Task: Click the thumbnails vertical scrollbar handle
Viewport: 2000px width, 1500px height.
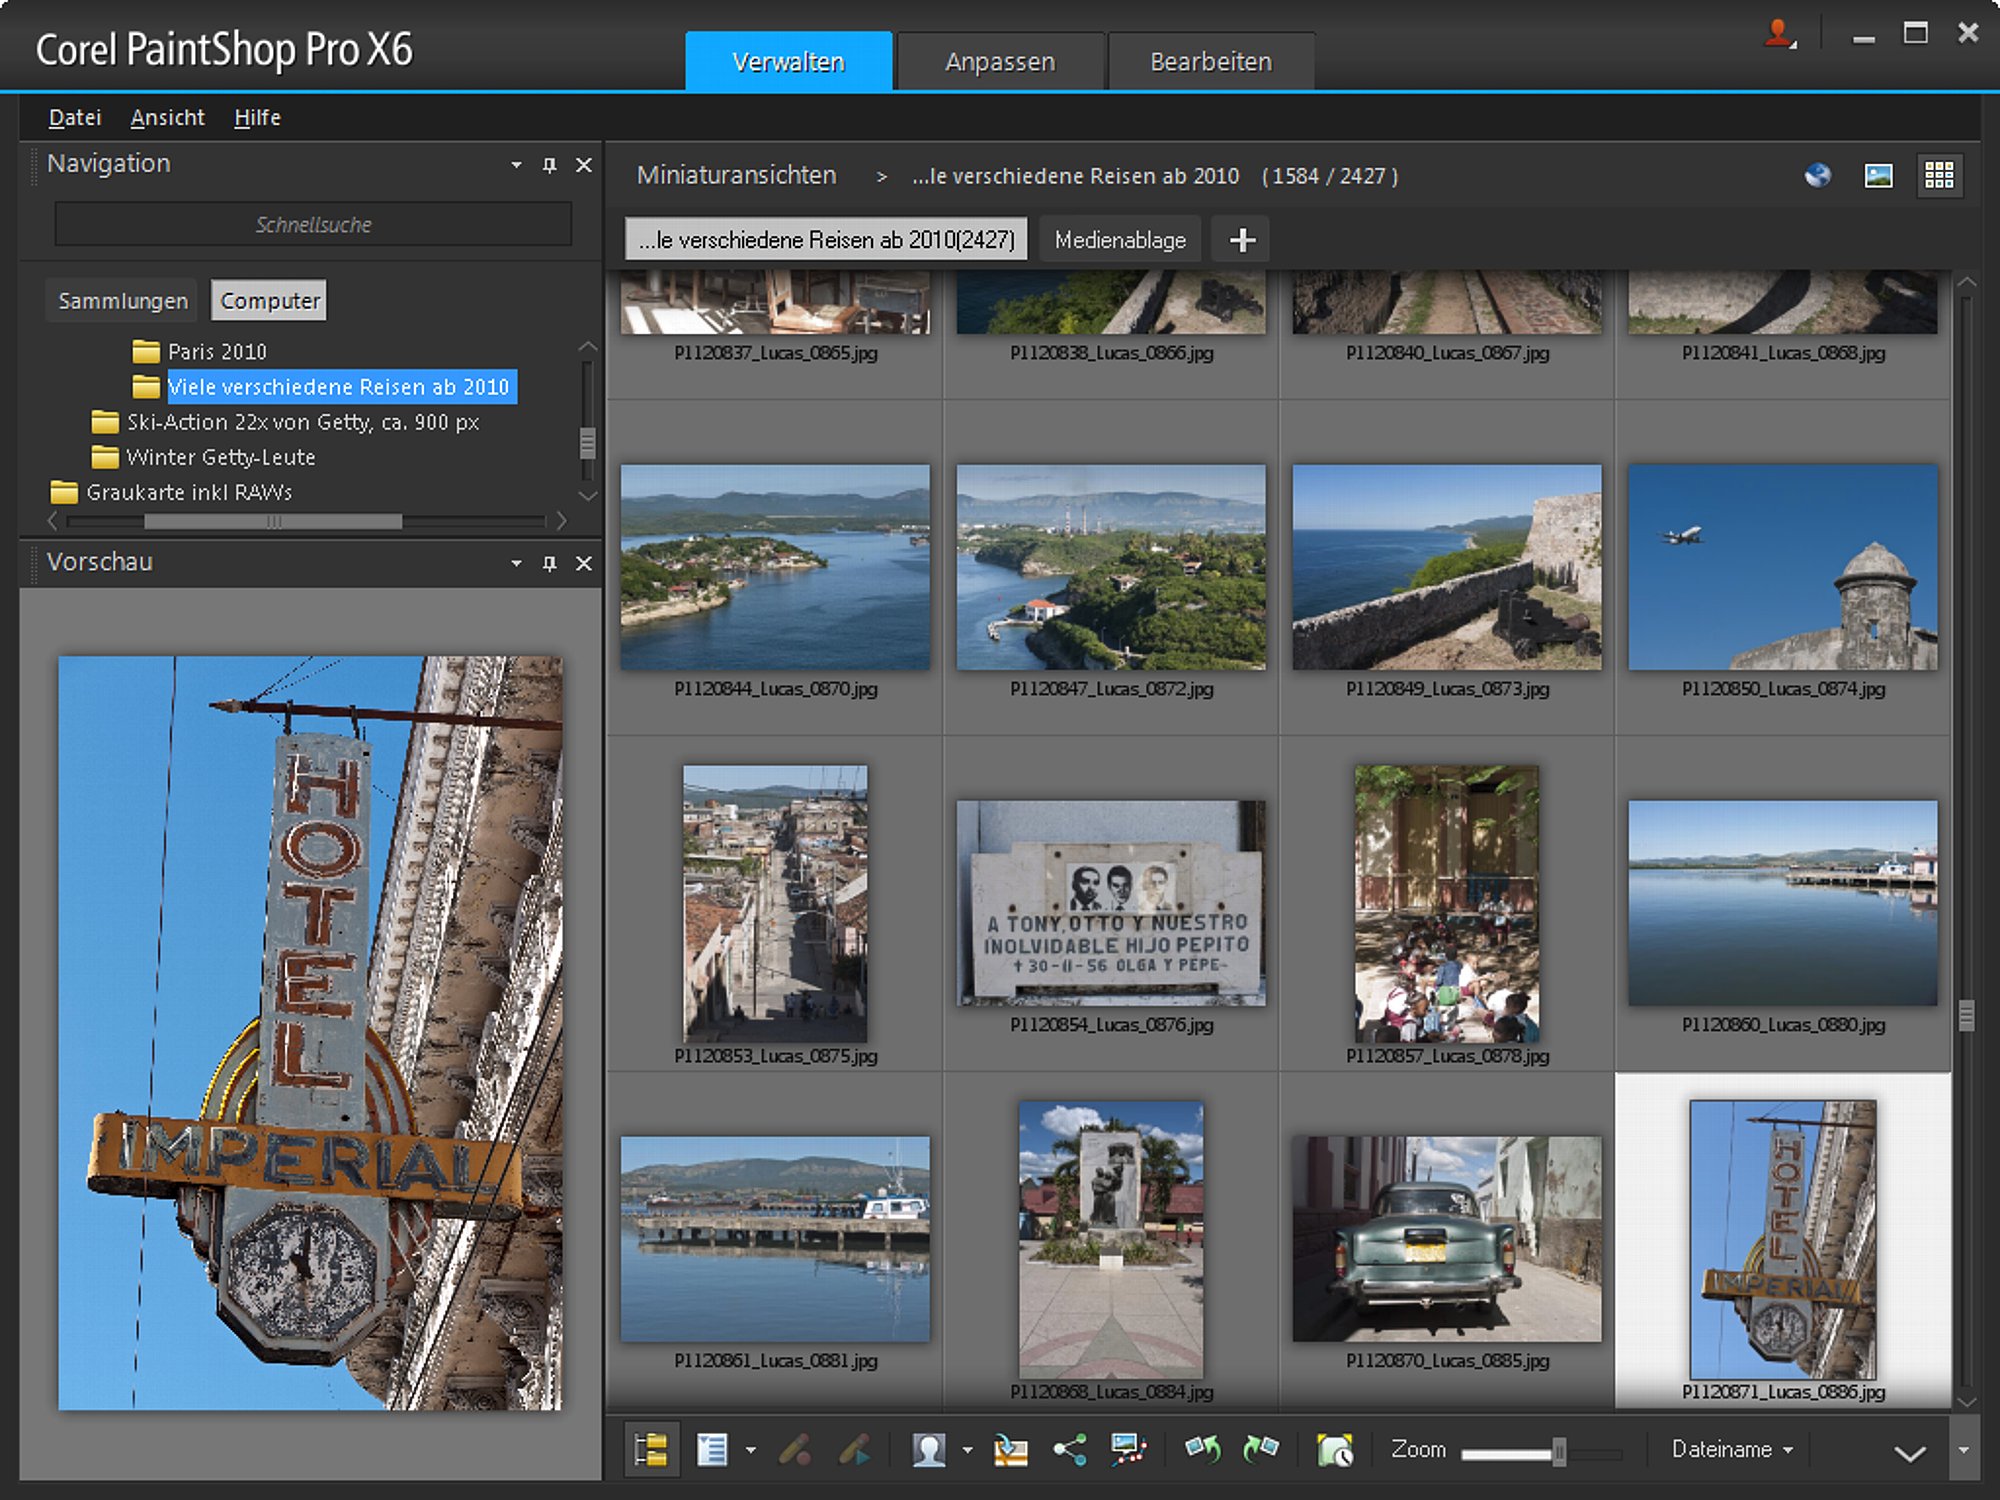Action: (x=1966, y=1016)
